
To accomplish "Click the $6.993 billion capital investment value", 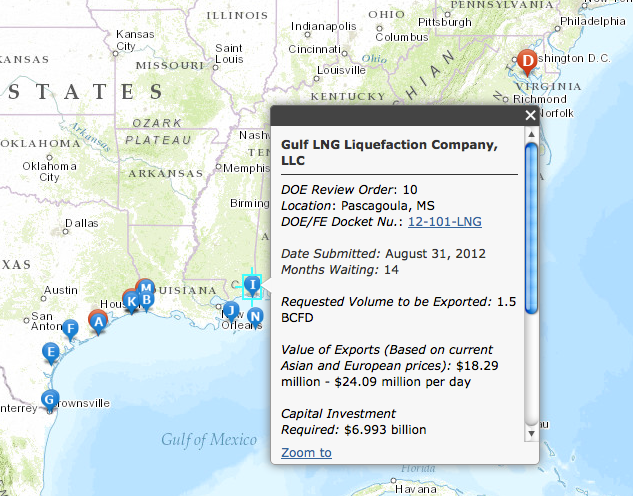I will tap(385, 430).
